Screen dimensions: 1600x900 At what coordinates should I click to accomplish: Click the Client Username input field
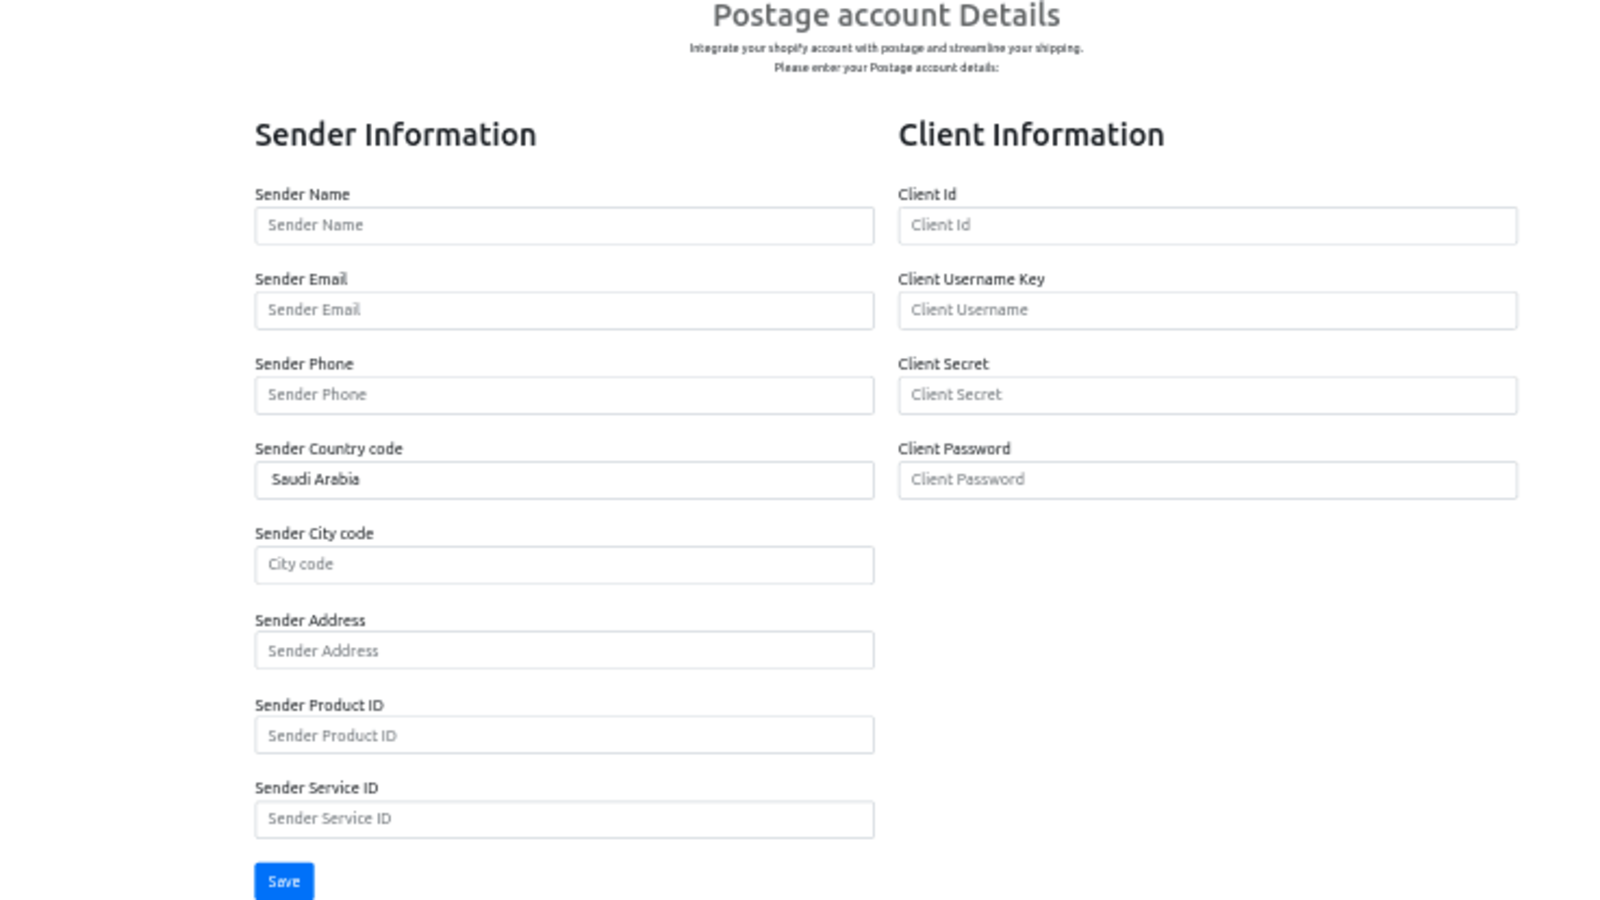pos(1207,311)
